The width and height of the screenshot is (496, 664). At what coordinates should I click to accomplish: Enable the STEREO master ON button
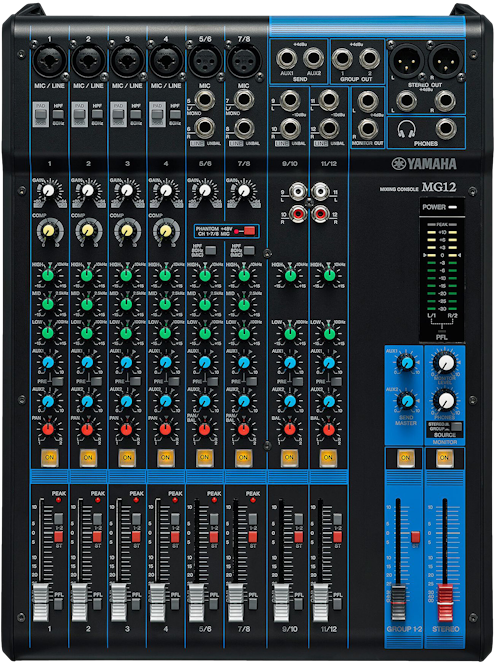(x=444, y=457)
